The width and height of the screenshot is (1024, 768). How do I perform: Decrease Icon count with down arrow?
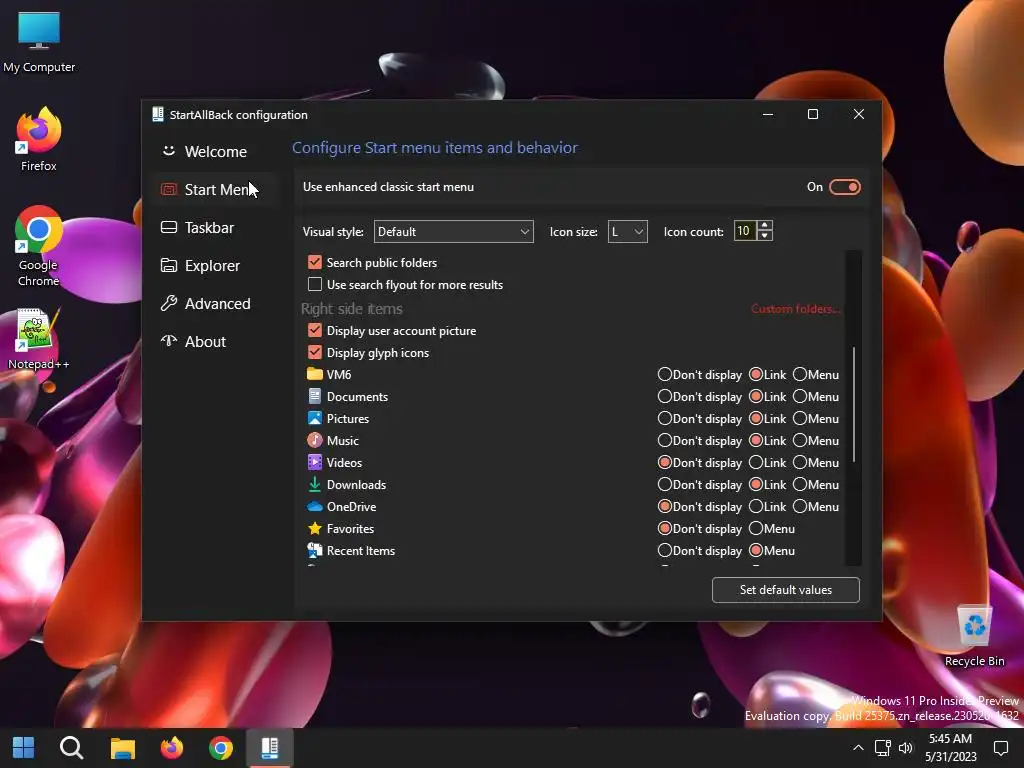pyautogui.click(x=765, y=236)
